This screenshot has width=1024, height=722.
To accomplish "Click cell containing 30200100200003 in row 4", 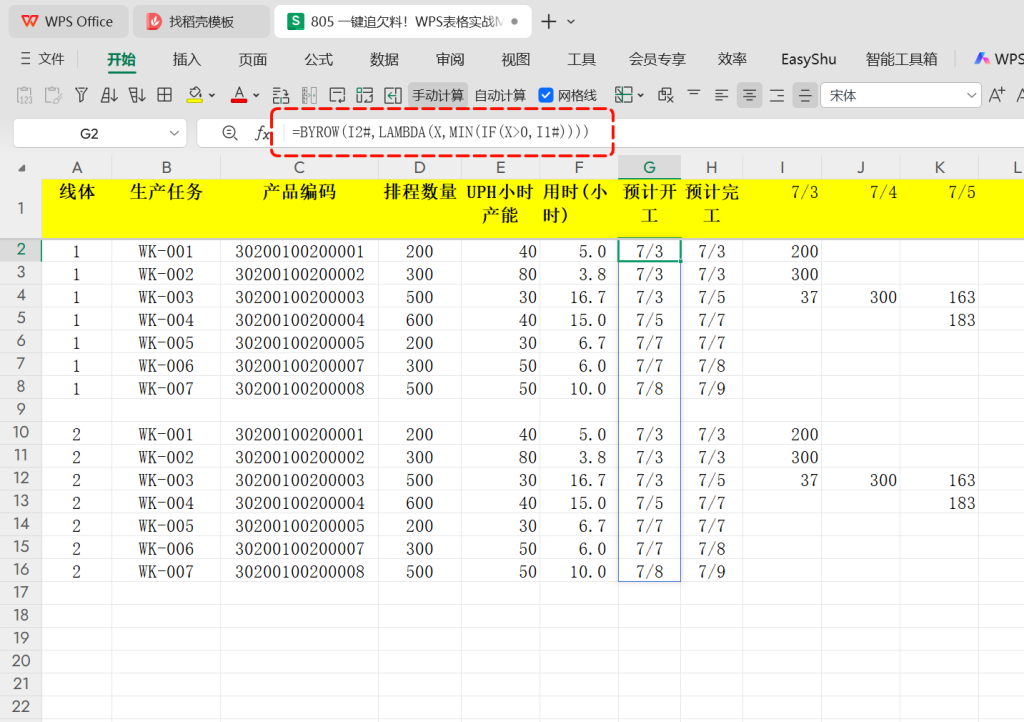I will click(x=299, y=297).
